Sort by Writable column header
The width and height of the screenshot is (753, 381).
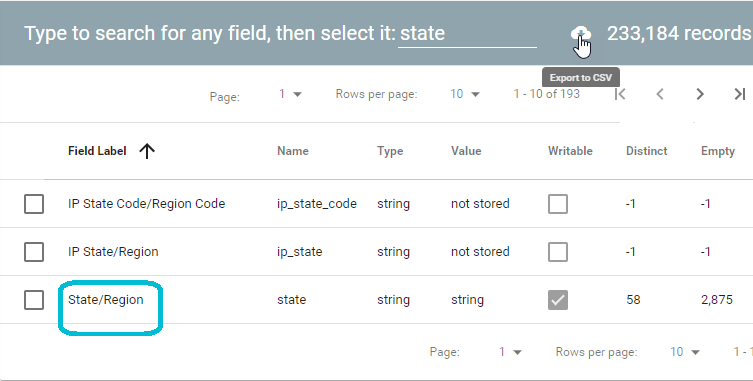tap(570, 151)
